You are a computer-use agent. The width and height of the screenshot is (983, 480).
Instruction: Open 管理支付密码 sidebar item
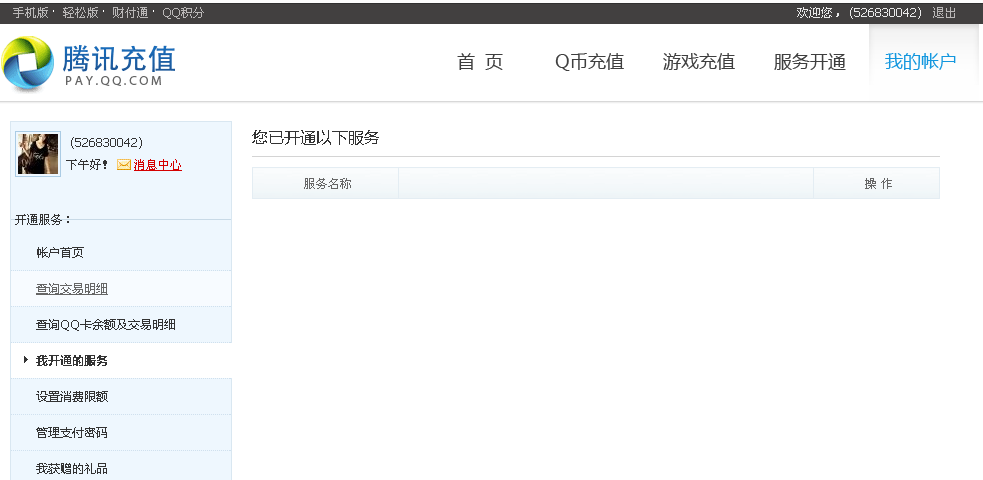(x=71, y=433)
